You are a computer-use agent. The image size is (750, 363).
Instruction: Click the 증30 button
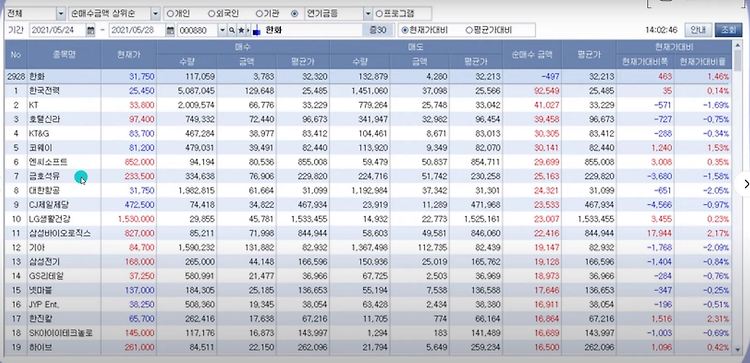pyautogui.click(x=377, y=30)
